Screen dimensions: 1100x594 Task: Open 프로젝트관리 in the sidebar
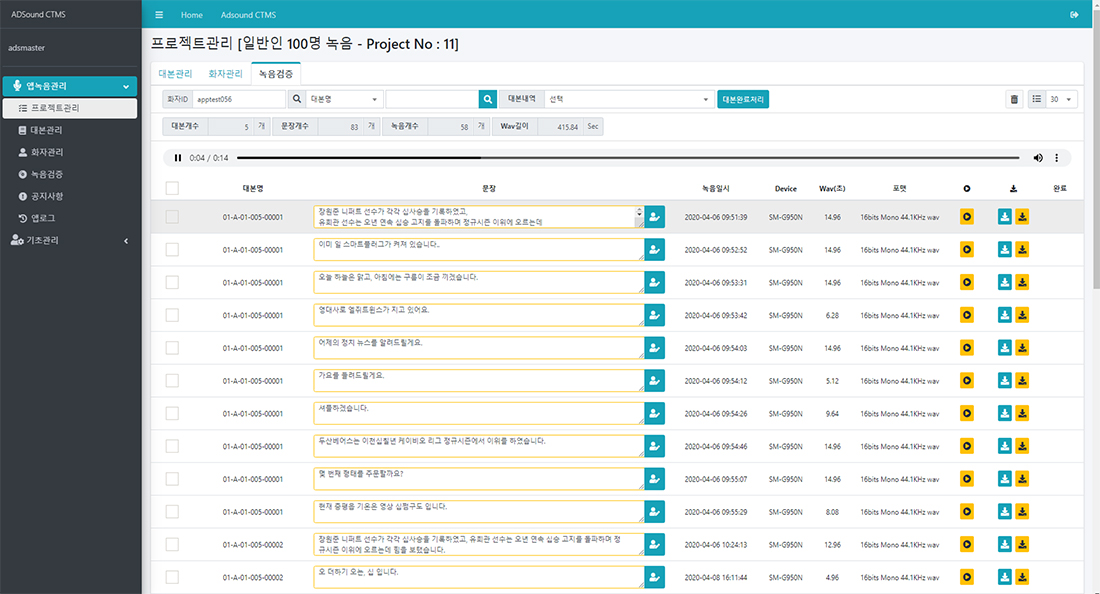(x=69, y=108)
